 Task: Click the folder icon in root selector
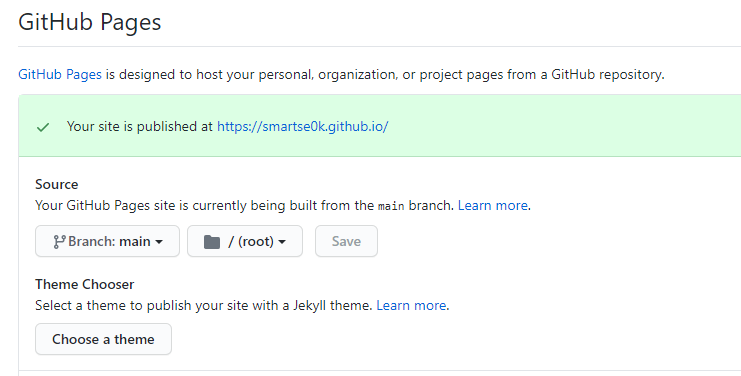point(212,242)
